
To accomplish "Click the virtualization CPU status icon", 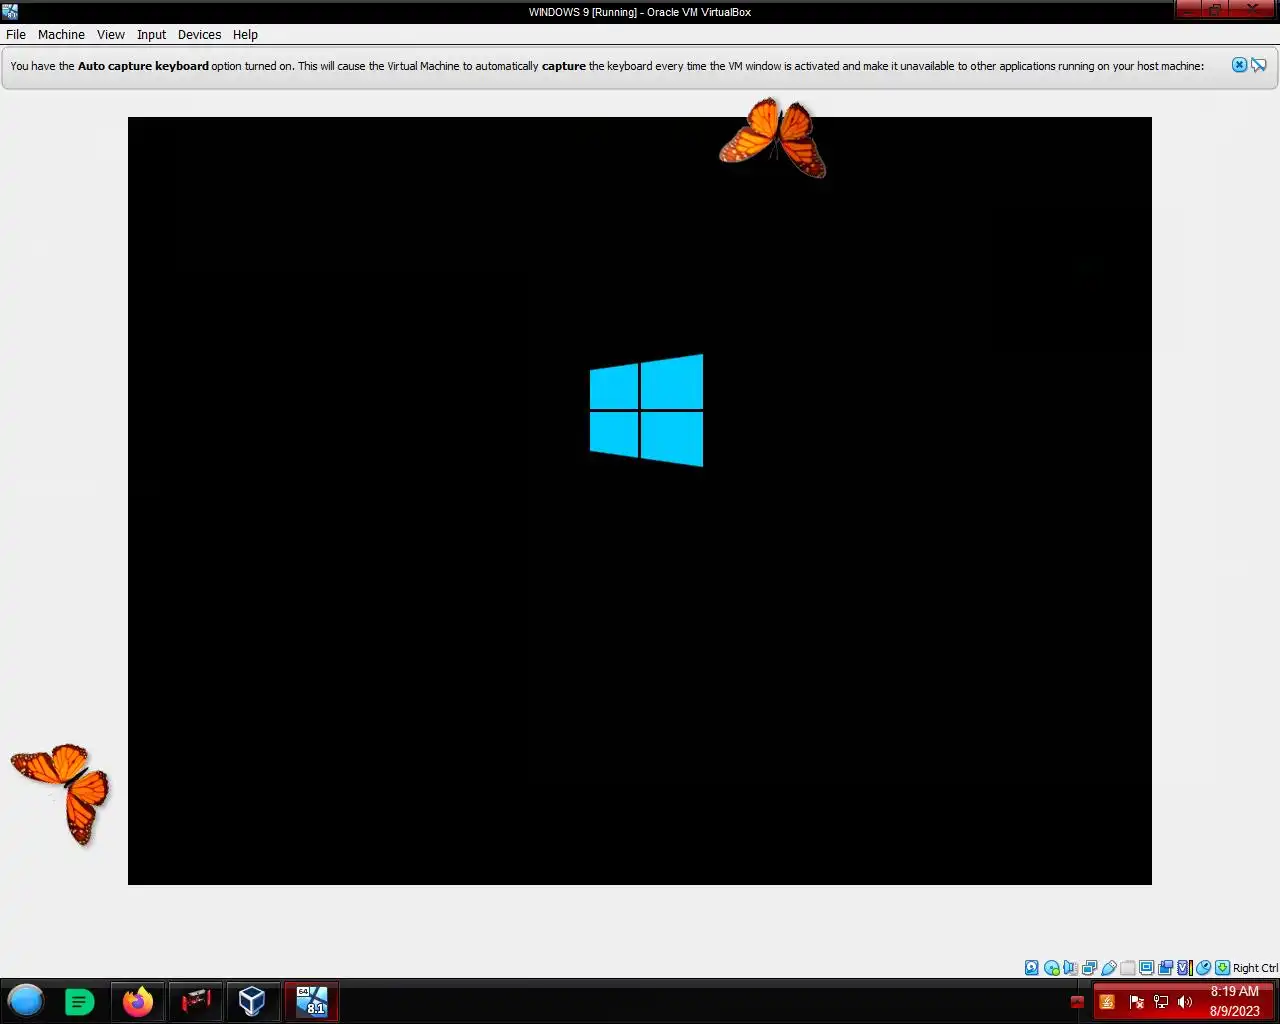I will point(1185,968).
